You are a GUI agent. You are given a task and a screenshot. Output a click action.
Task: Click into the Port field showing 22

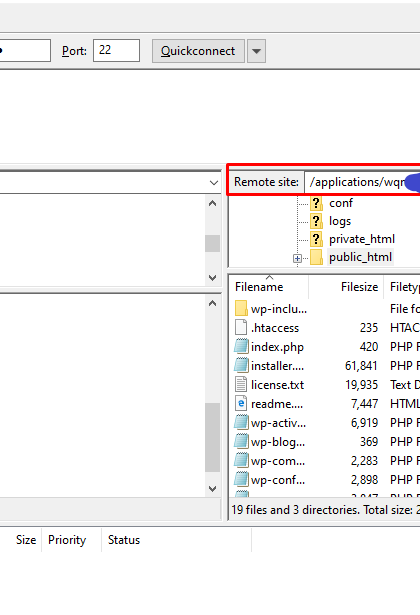(x=116, y=50)
